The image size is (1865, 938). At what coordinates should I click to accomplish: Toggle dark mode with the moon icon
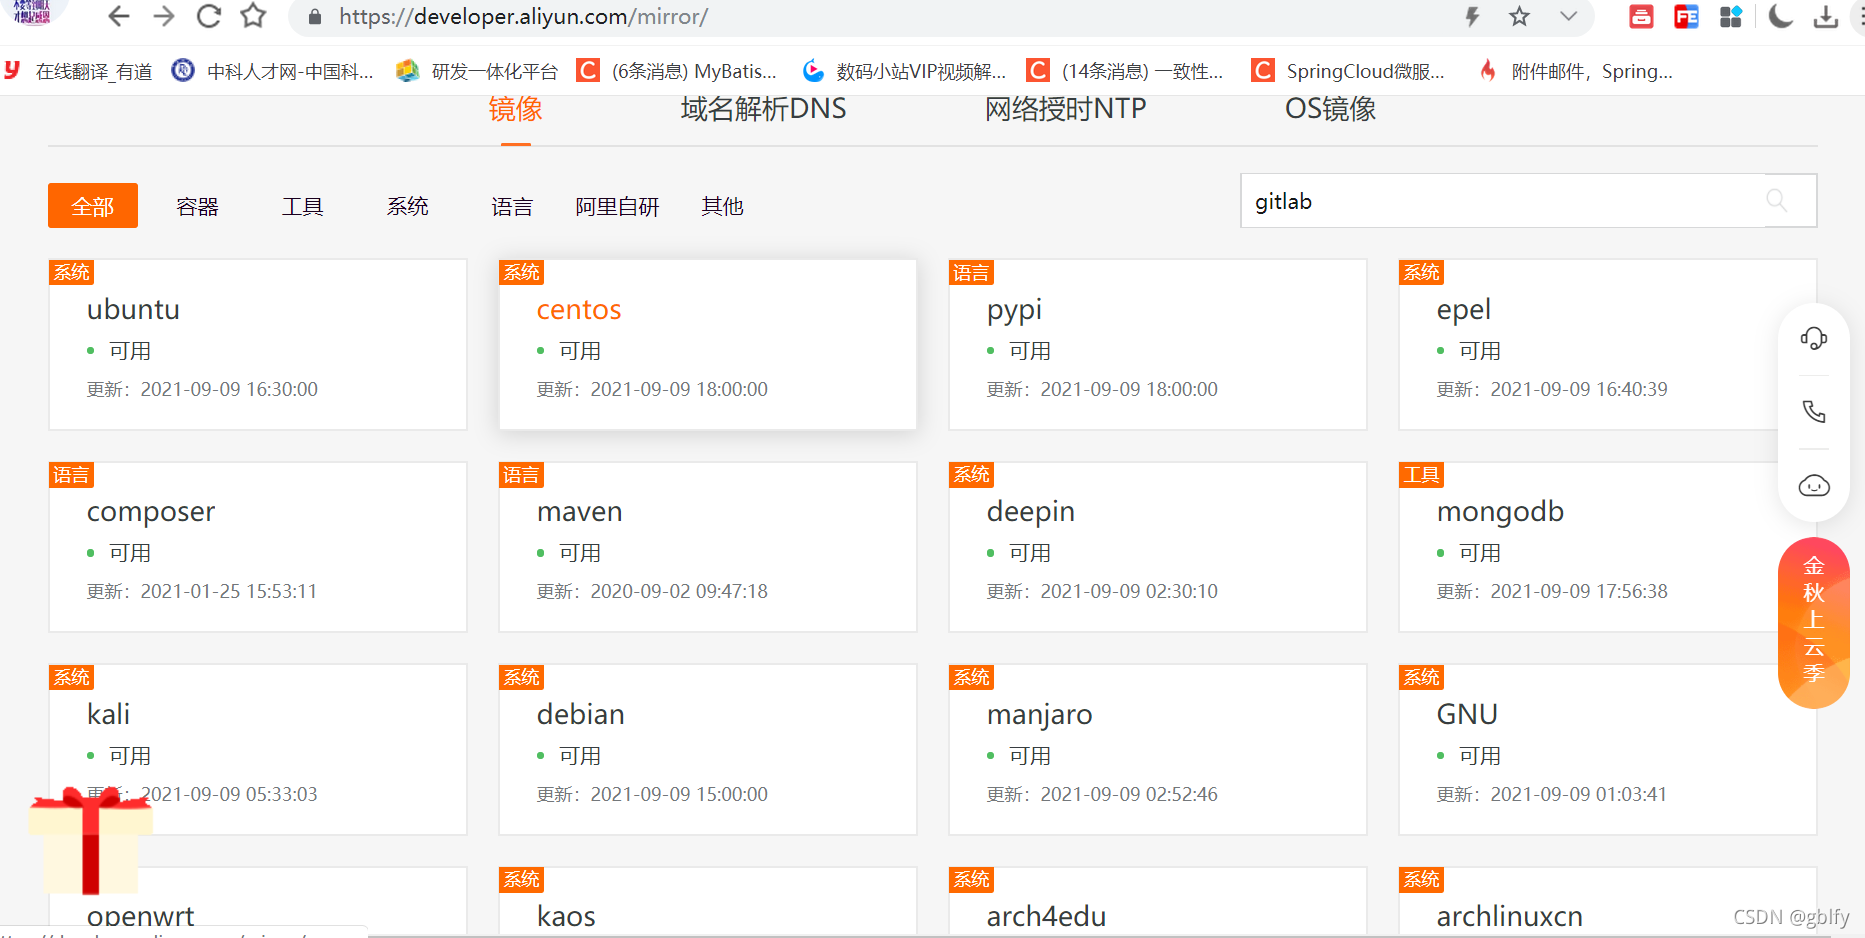point(1781,17)
